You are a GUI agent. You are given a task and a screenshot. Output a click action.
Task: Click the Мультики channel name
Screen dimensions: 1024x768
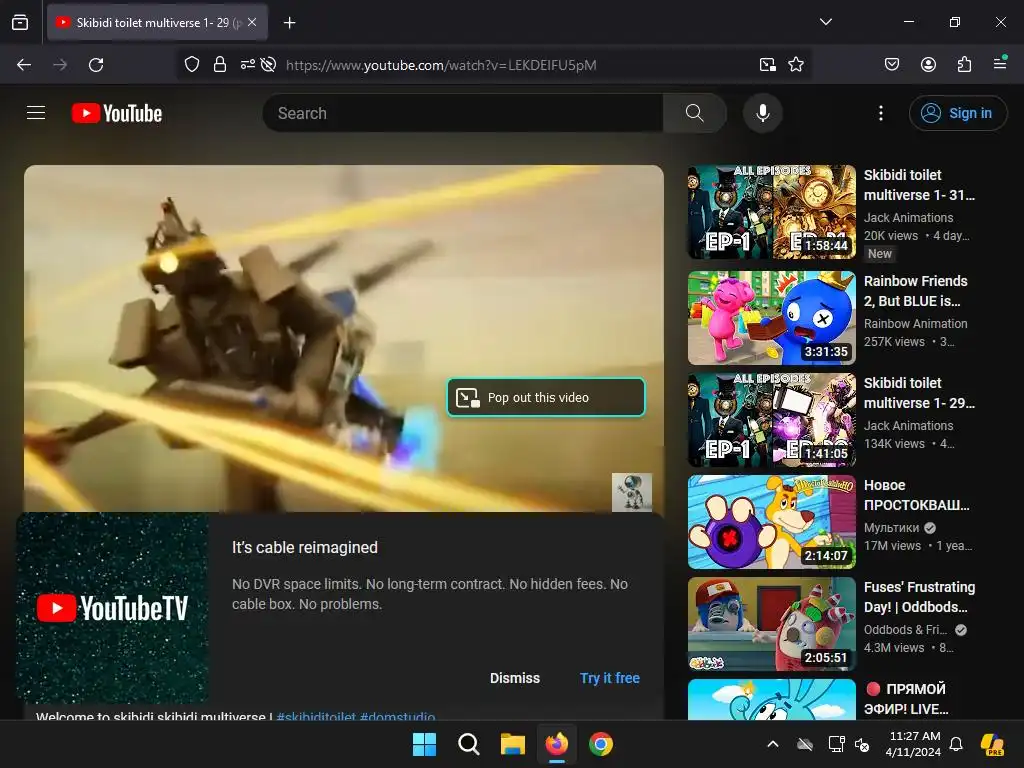click(891, 528)
